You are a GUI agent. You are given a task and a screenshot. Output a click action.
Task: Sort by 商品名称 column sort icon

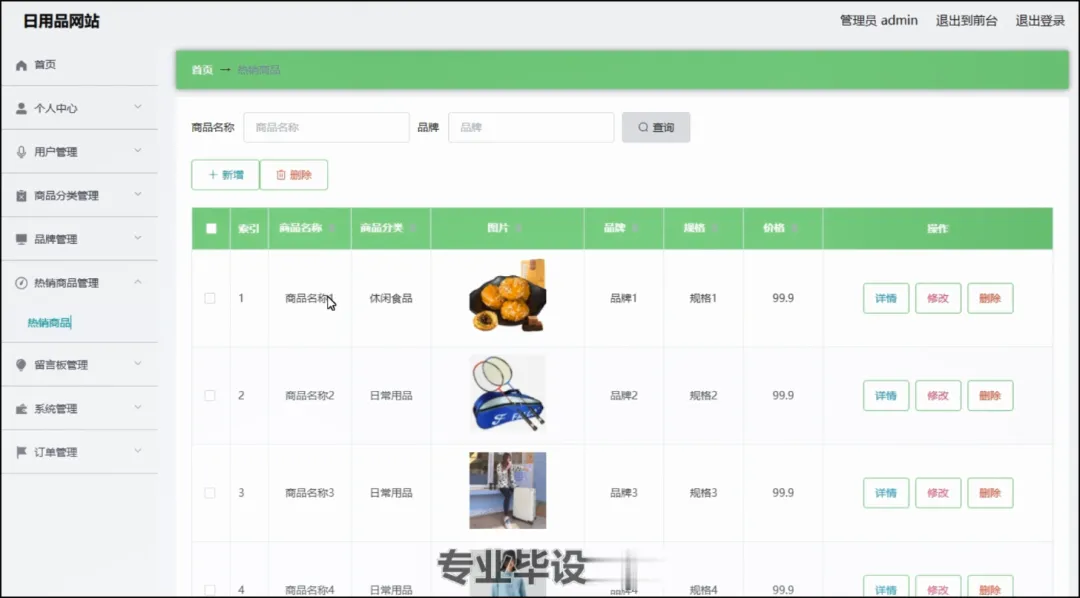click(332, 229)
